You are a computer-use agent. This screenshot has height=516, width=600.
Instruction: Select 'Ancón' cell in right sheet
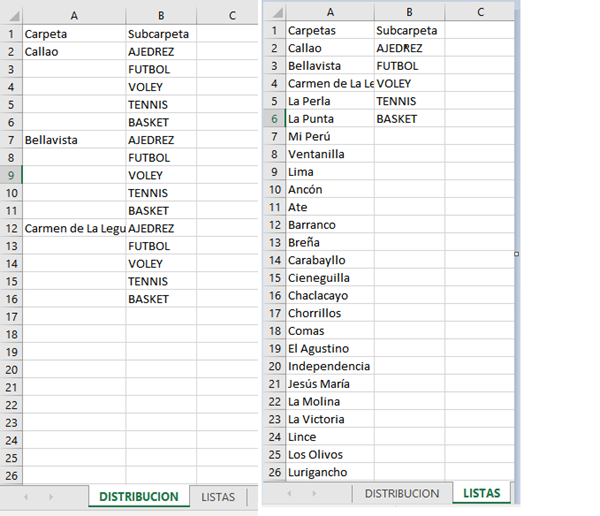coord(330,189)
